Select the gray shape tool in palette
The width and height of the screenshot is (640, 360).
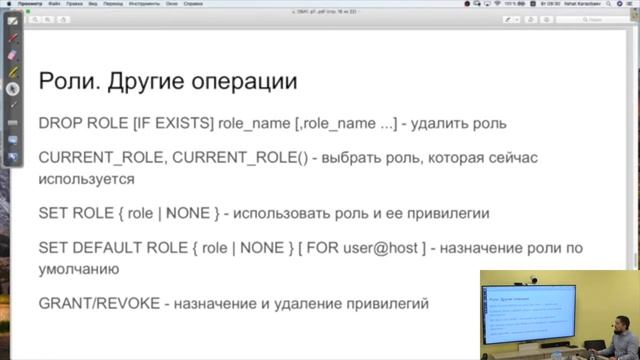[13, 122]
